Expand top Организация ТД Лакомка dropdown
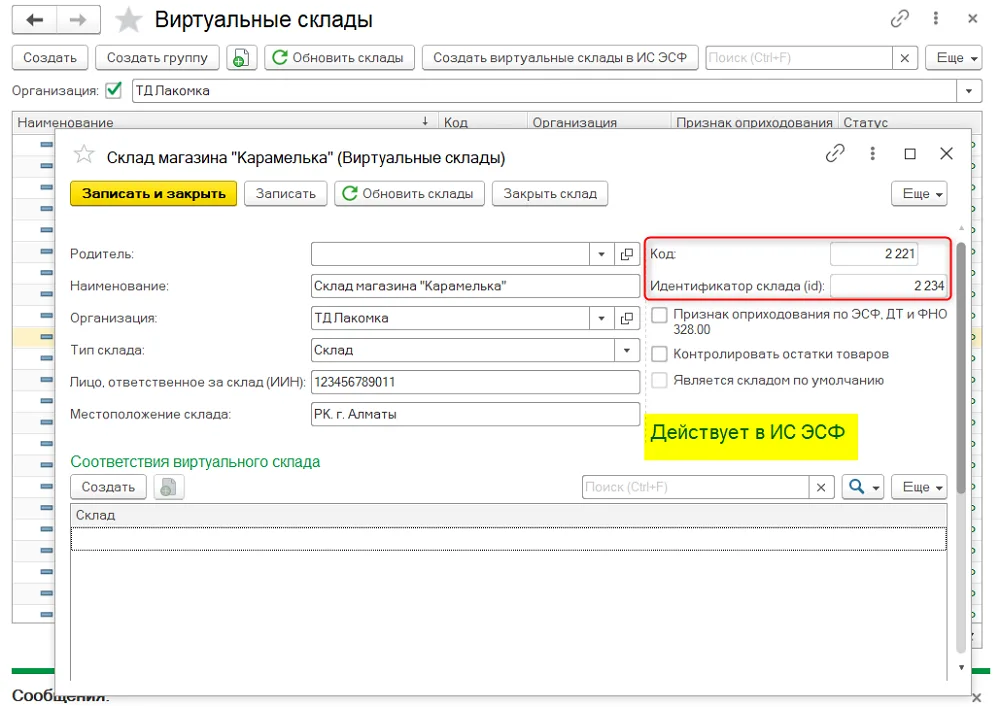 click(969, 91)
